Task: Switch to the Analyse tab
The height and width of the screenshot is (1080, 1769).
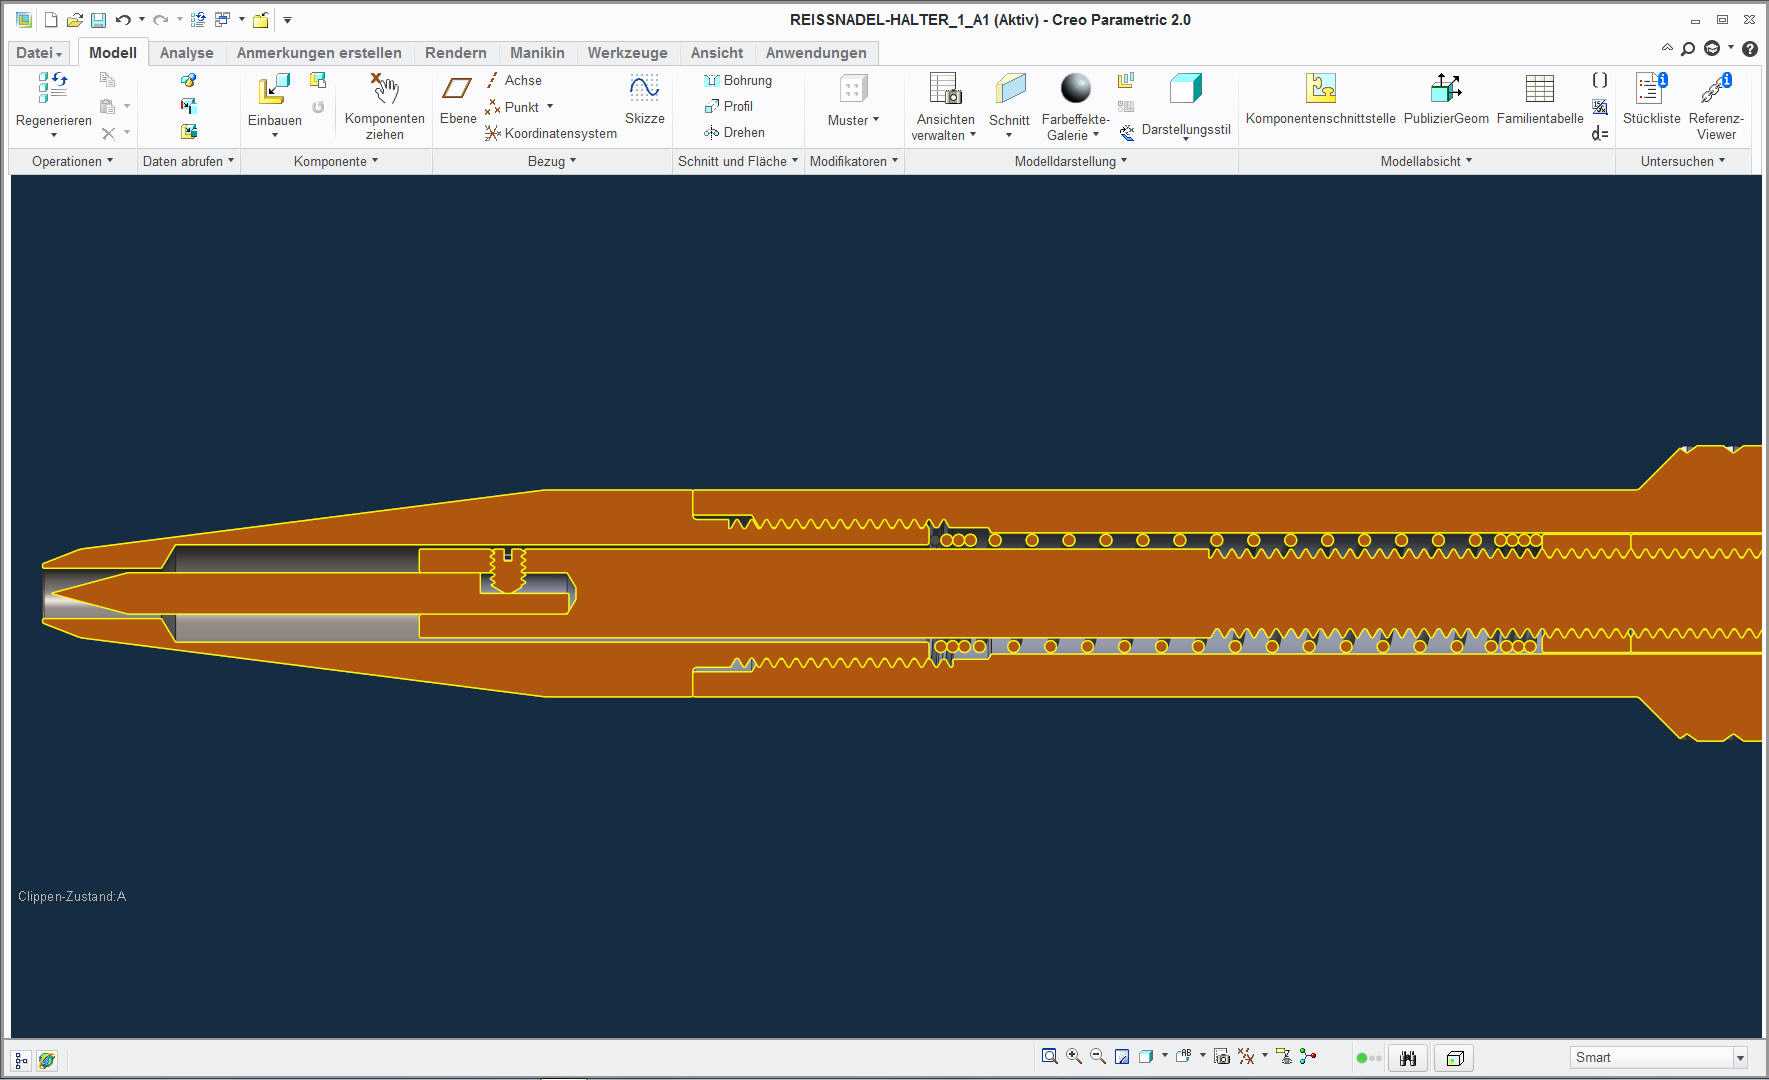Action: point(186,53)
